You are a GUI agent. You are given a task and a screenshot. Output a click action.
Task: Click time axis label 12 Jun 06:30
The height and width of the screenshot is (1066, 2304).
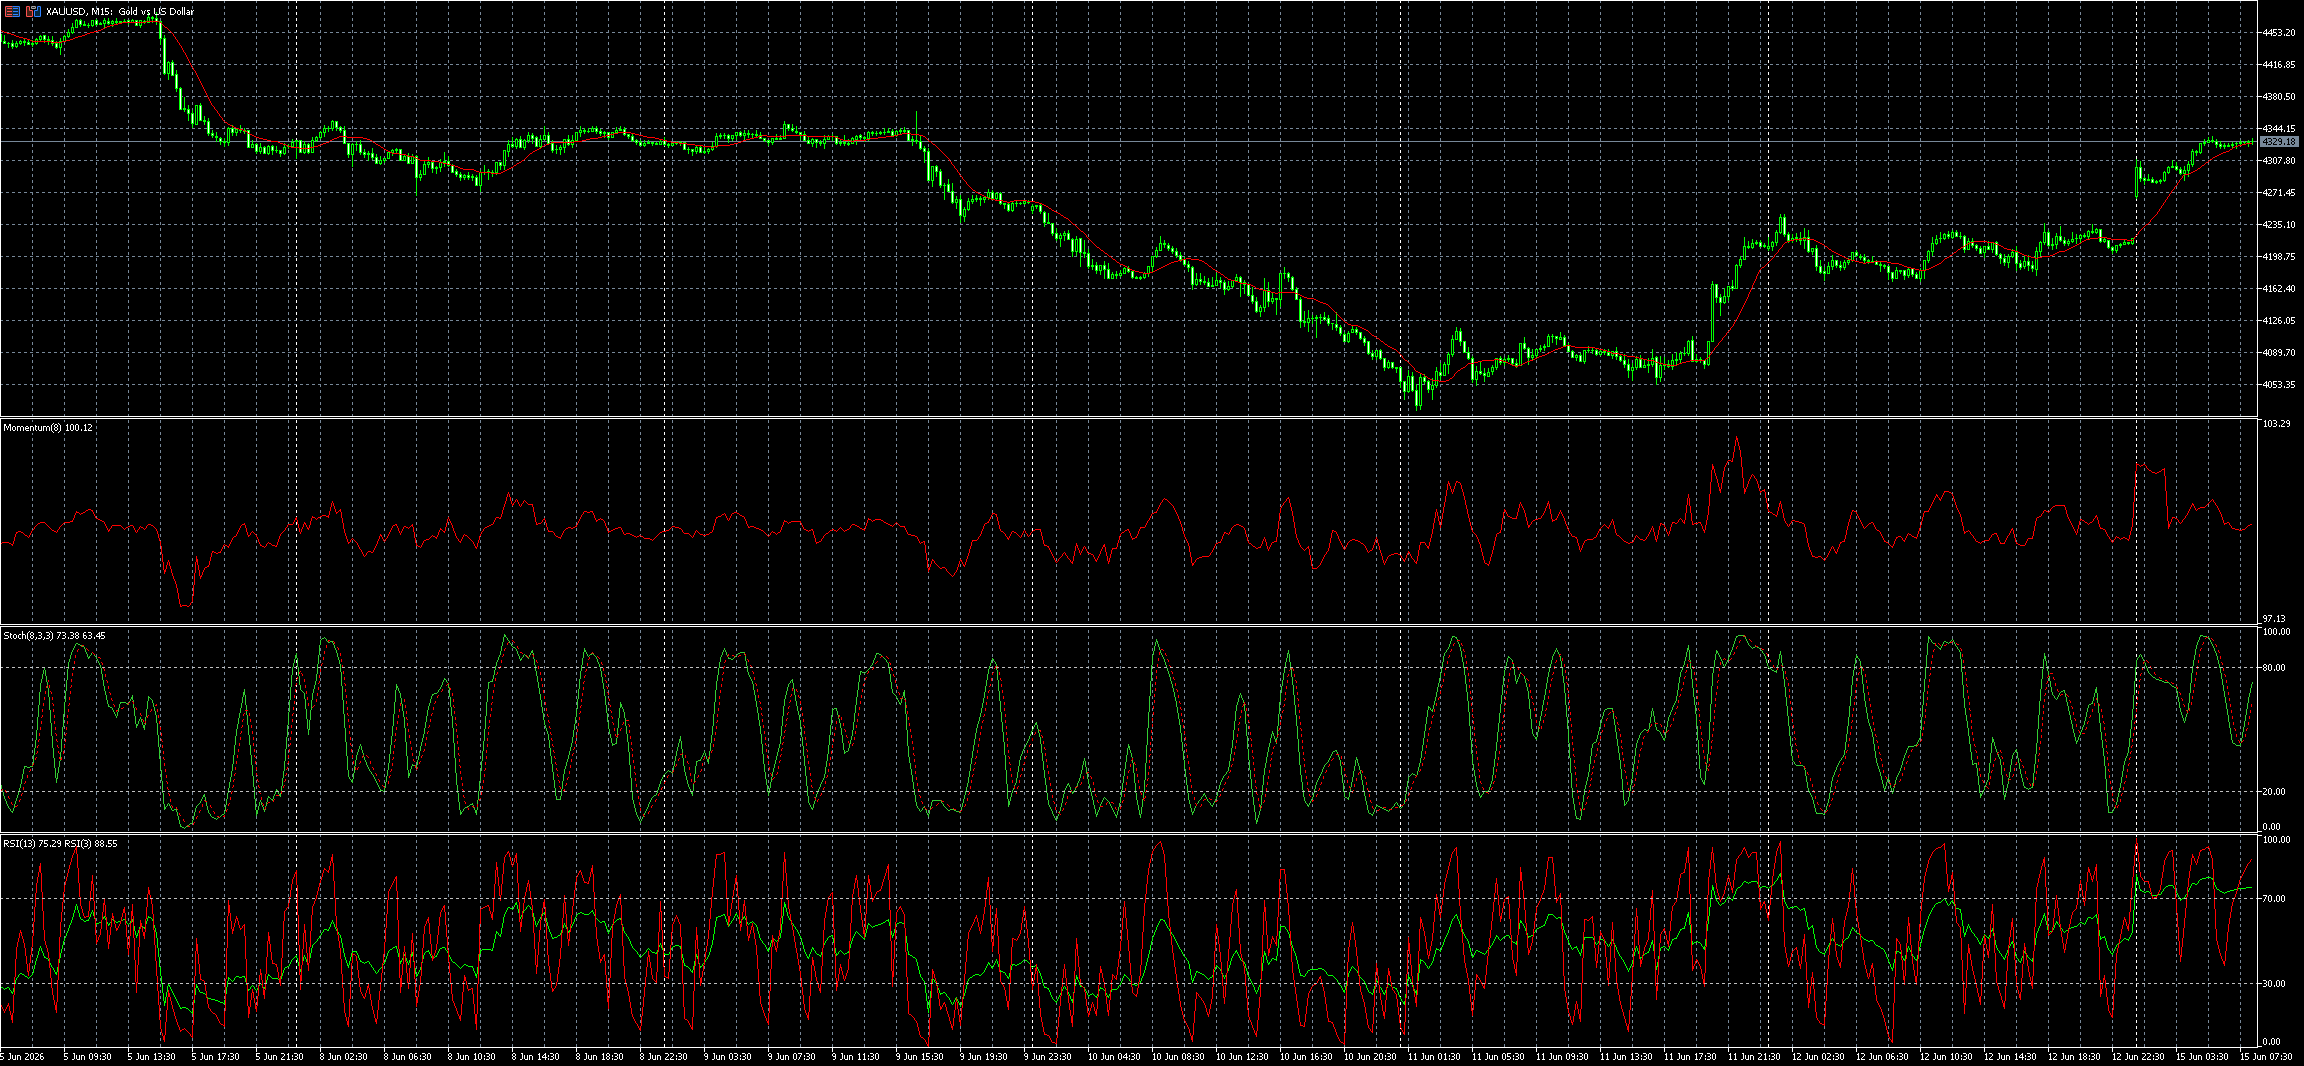(1882, 1056)
